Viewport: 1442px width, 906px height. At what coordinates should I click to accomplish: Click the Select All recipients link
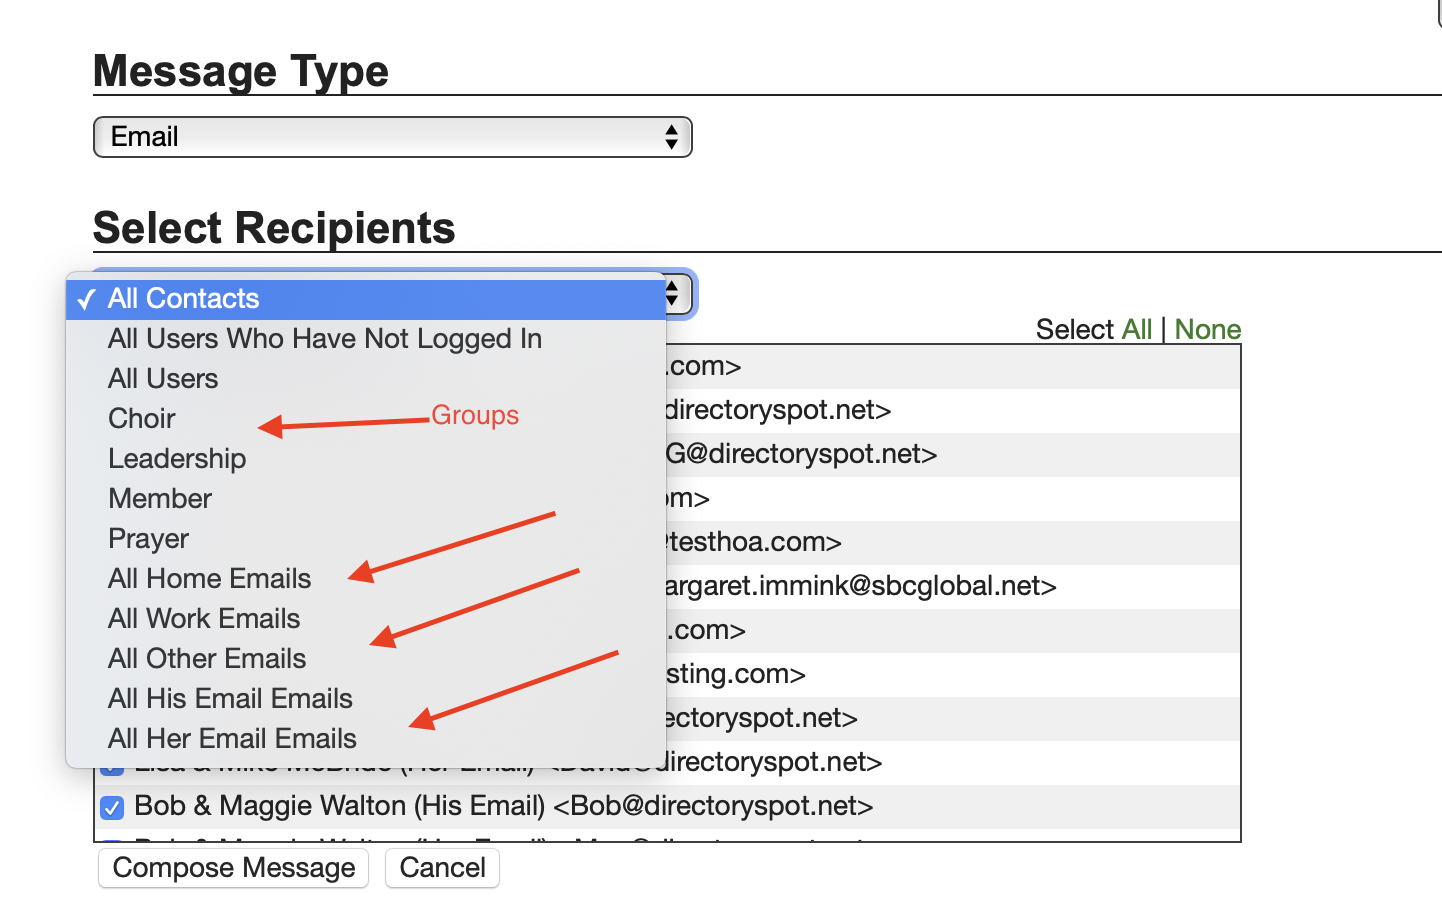click(x=1136, y=330)
